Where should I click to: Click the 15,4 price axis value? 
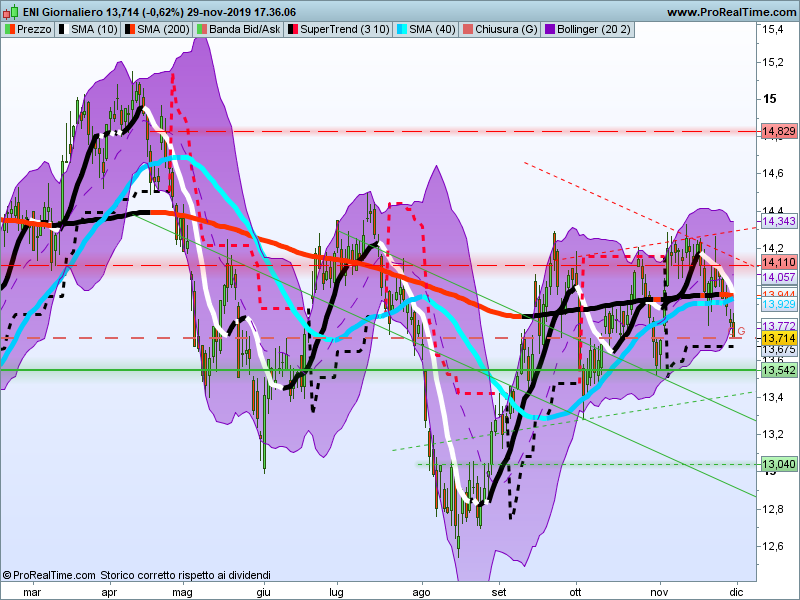pos(772,29)
